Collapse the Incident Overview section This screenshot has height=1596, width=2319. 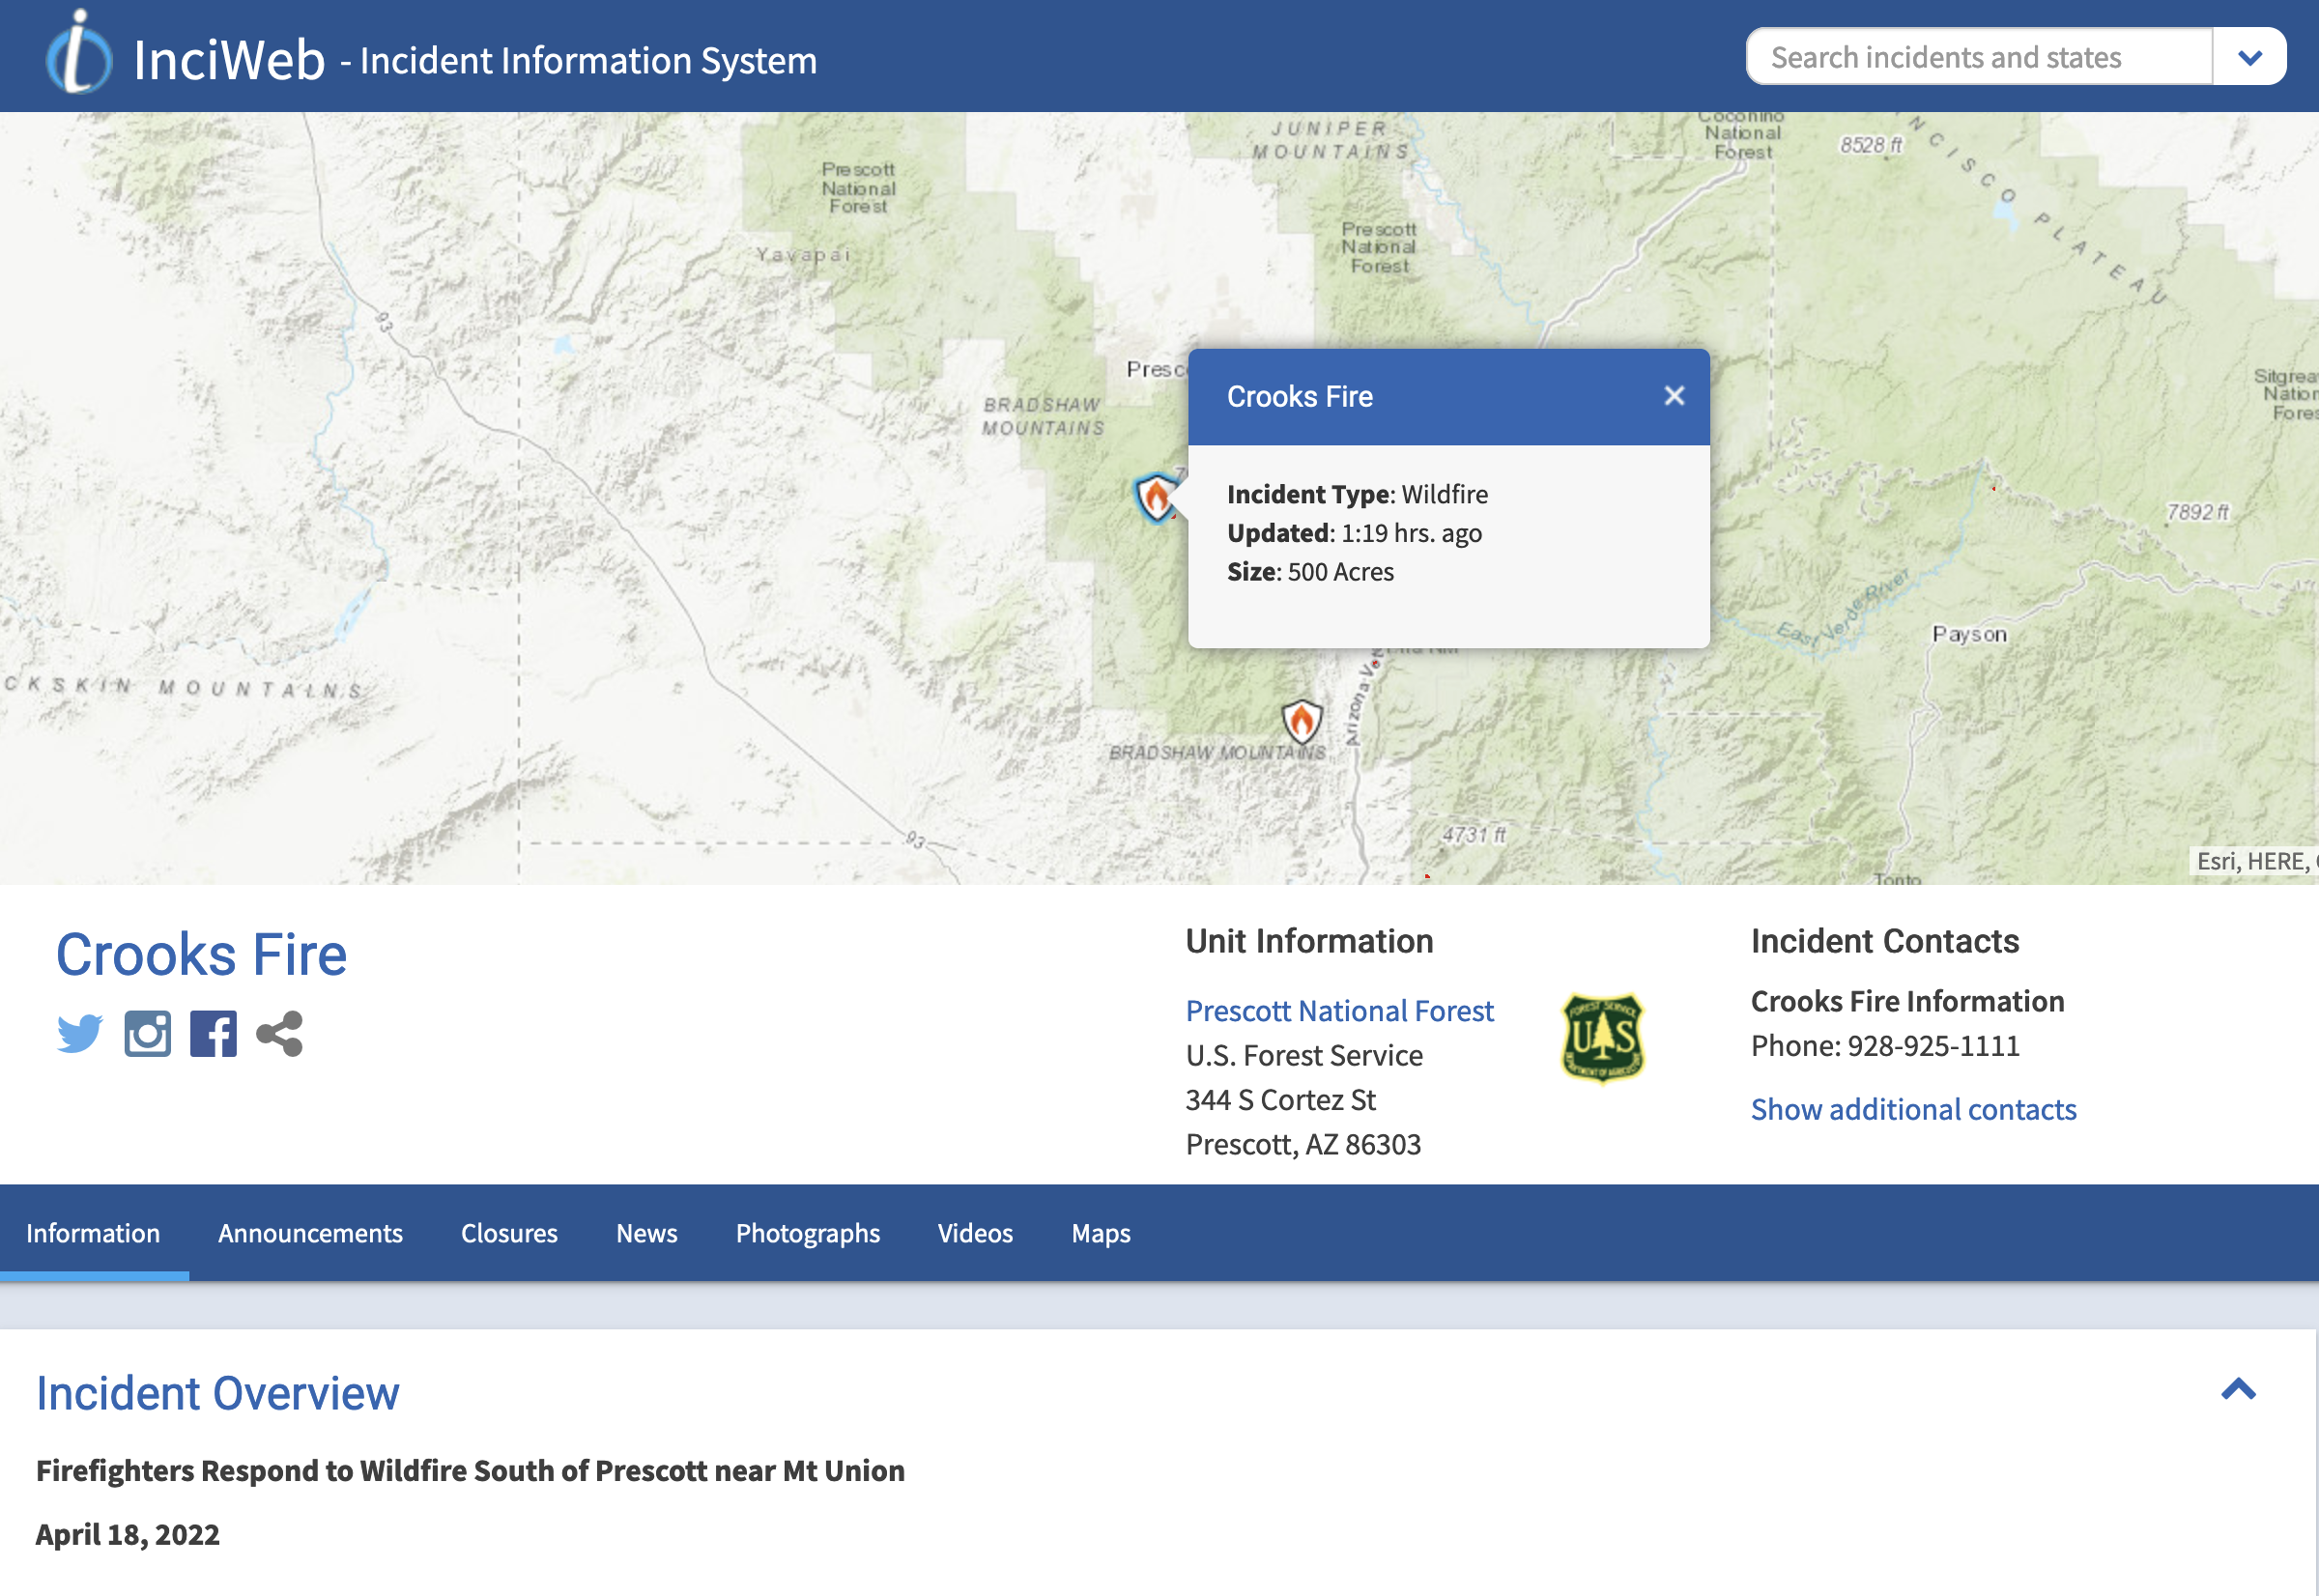2238,1389
